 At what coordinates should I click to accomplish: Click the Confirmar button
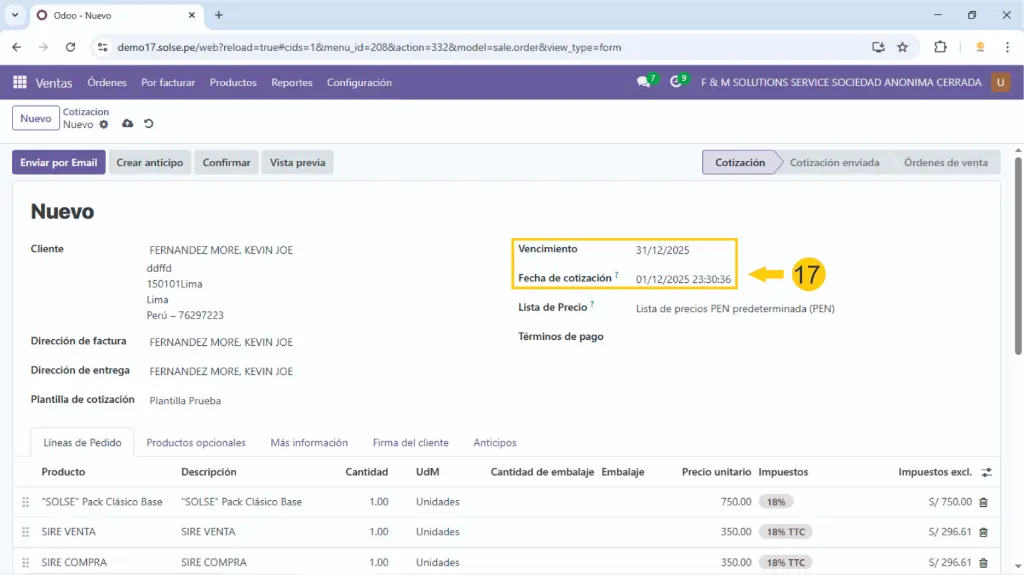tap(226, 162)
